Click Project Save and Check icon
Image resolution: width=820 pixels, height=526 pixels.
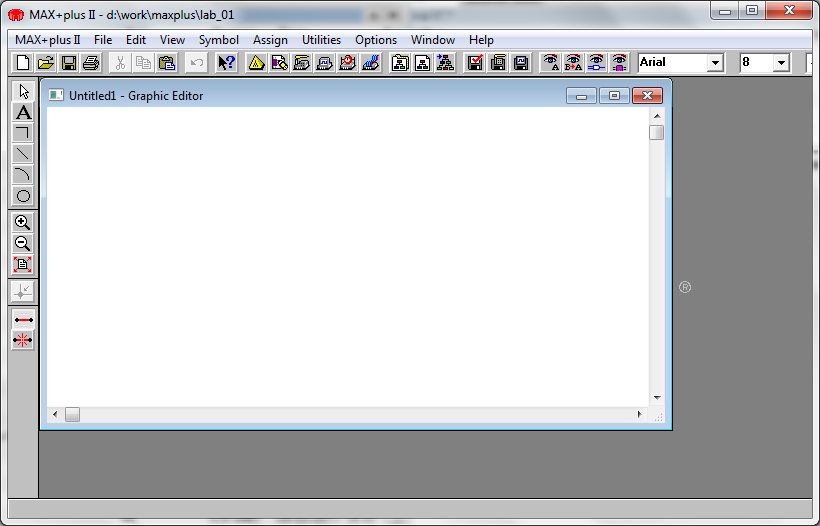pos(475,63)
